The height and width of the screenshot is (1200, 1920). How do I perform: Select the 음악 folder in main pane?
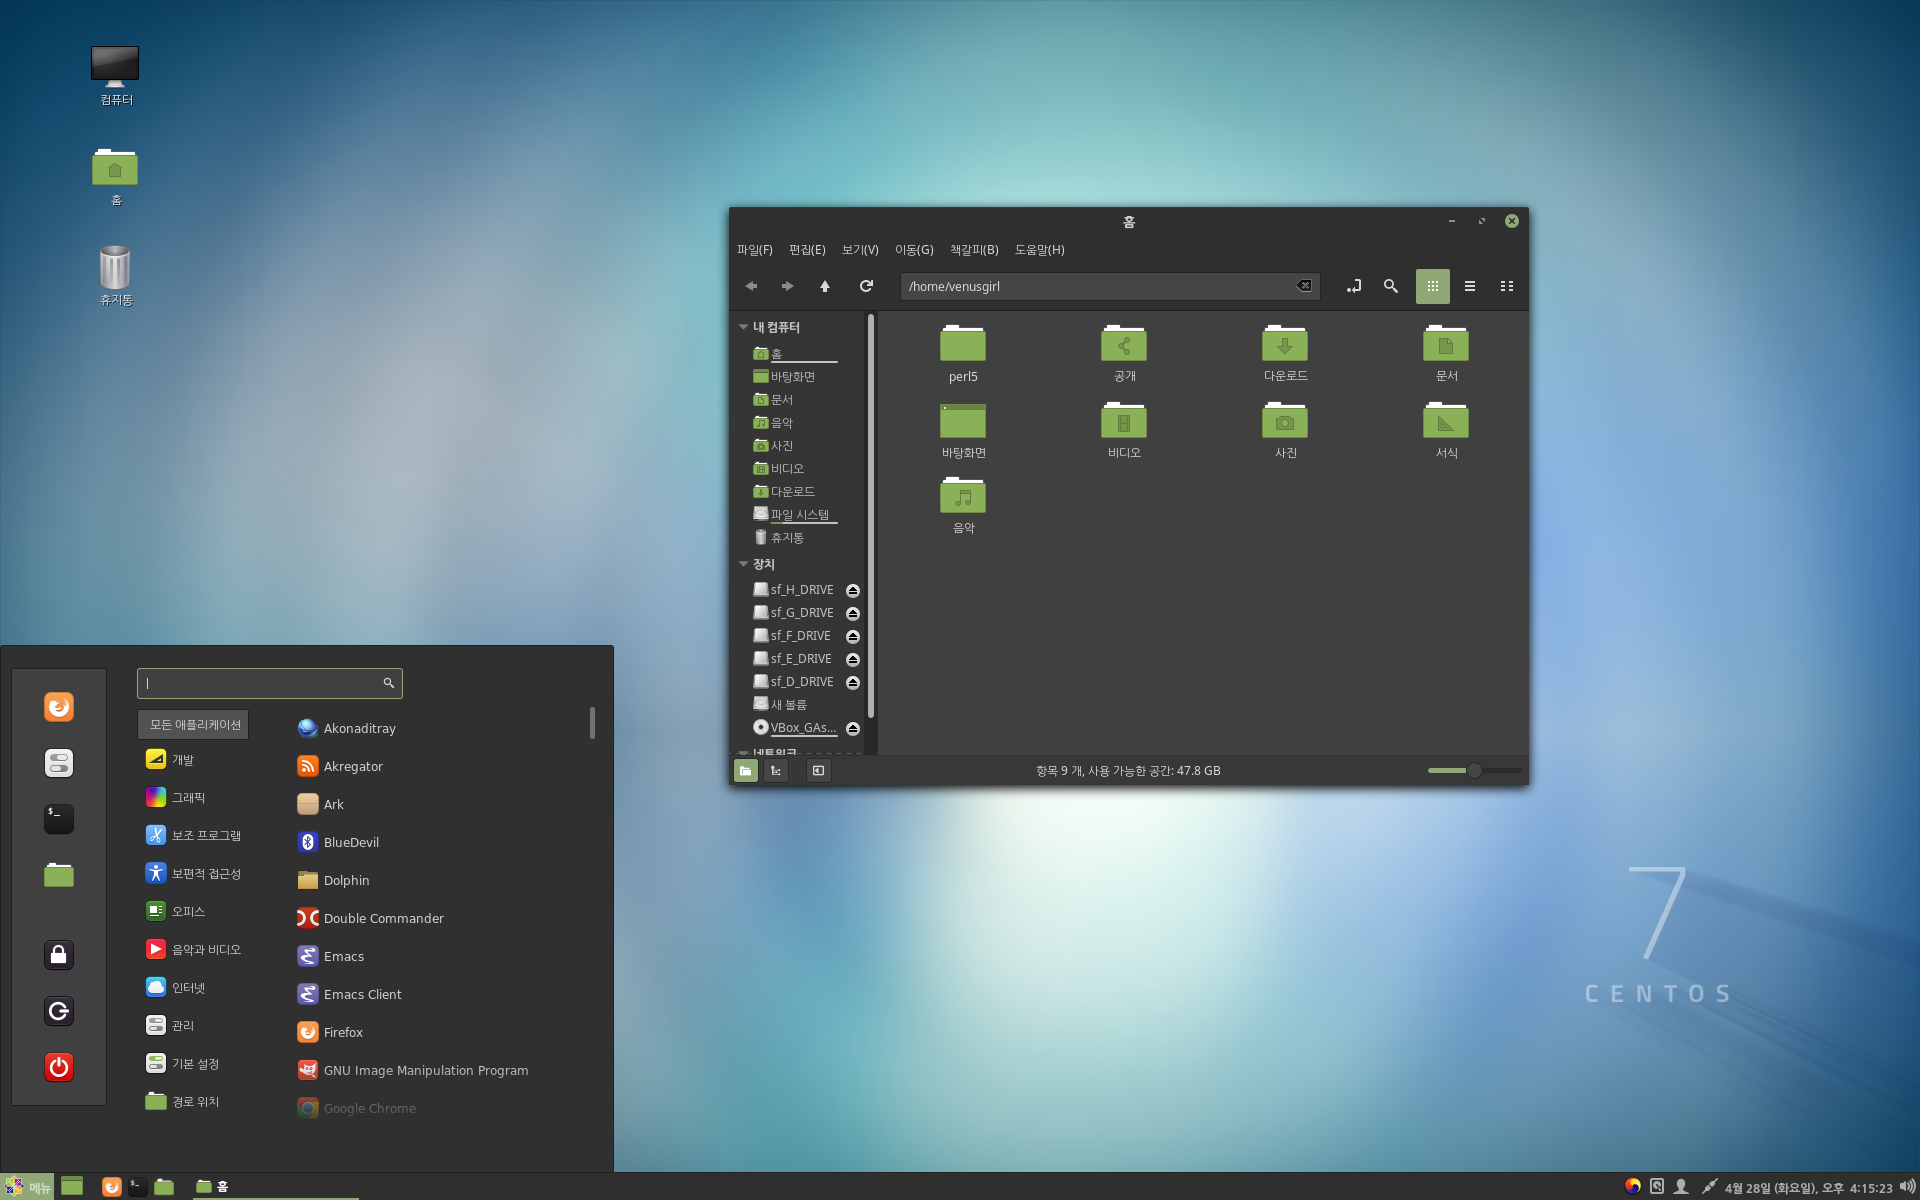[x=963, y=505]
